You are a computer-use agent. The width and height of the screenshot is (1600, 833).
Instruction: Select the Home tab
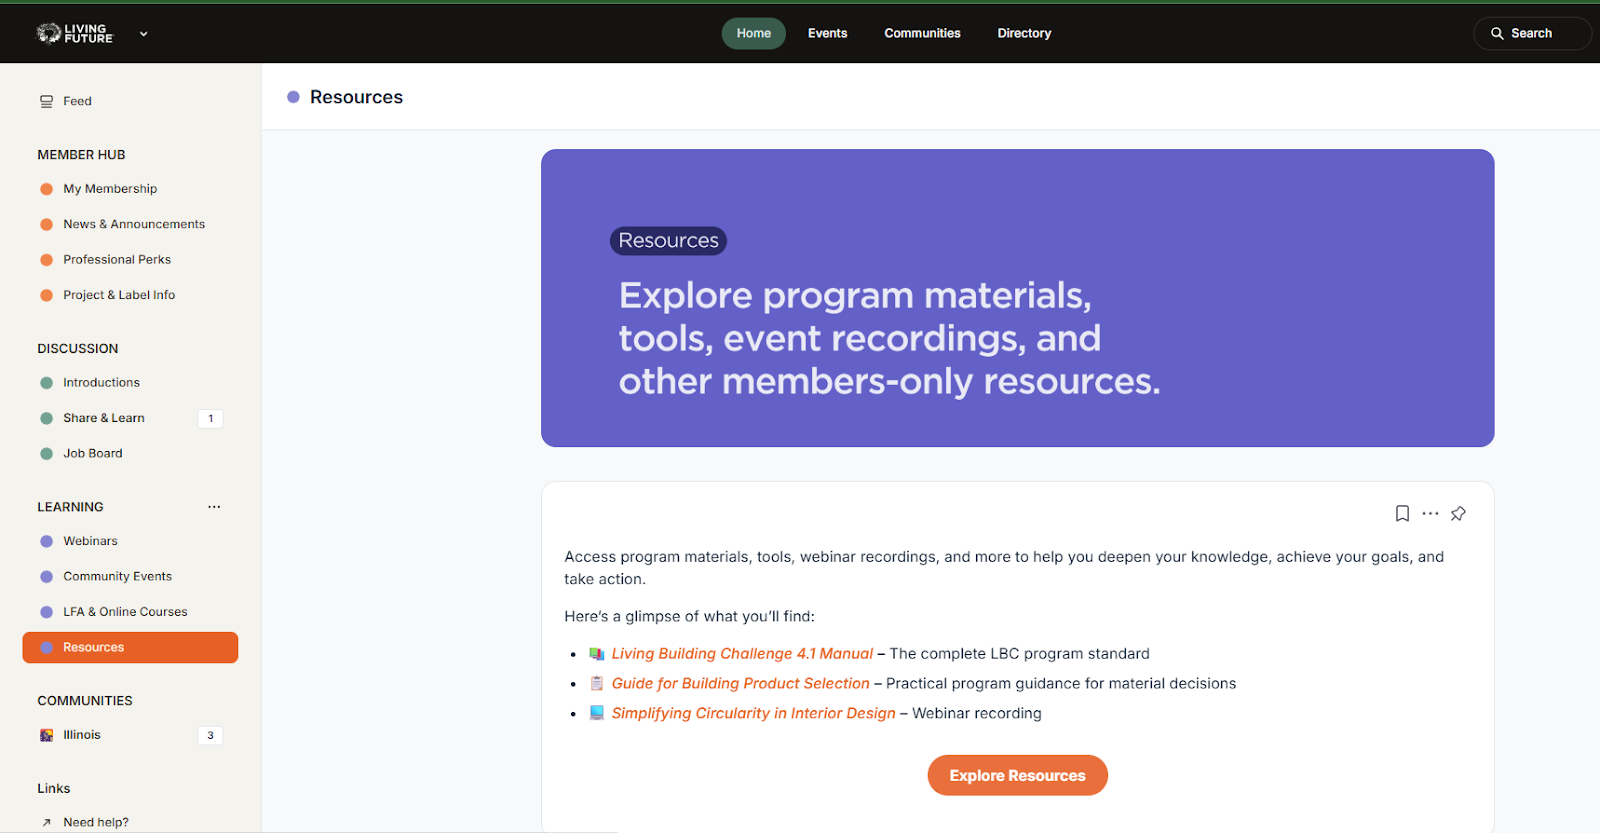click(753, 33)
